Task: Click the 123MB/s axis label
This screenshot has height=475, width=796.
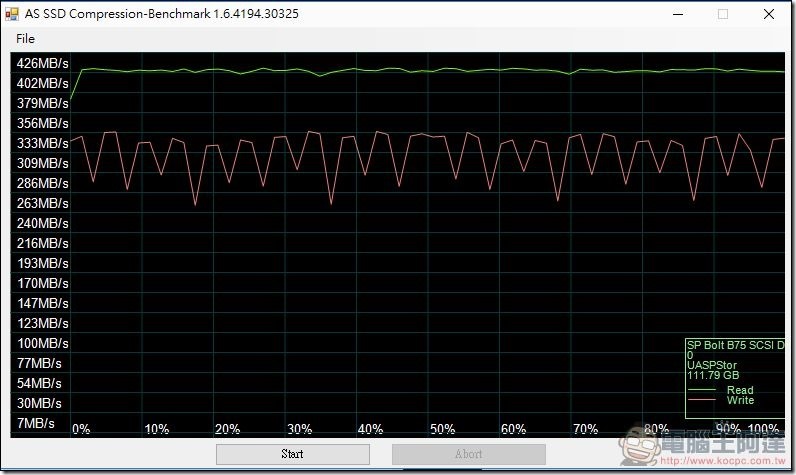Action: 42,323
